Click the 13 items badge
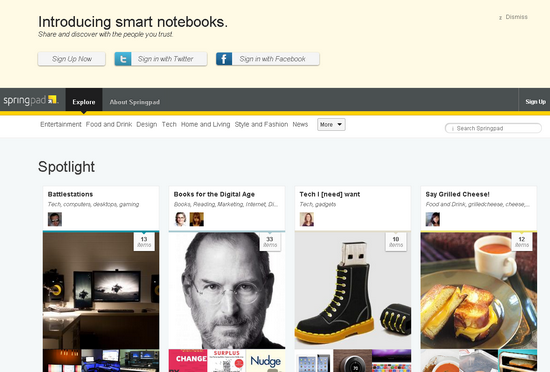550x372 pixels. pos(144,242)
